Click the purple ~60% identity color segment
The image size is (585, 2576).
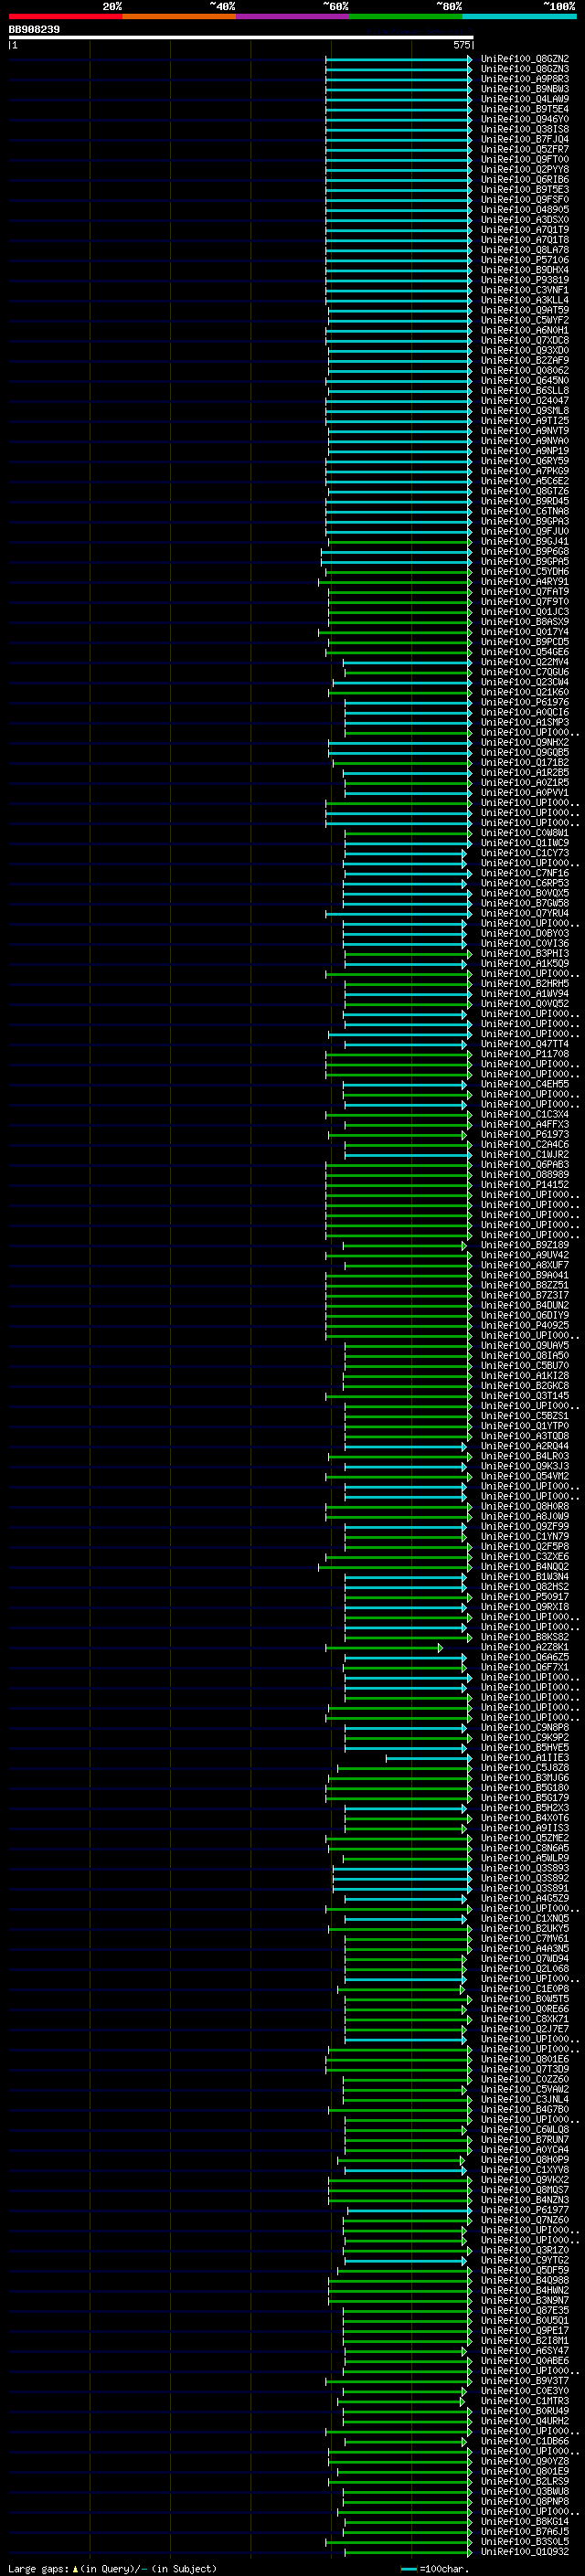[292, 16]
